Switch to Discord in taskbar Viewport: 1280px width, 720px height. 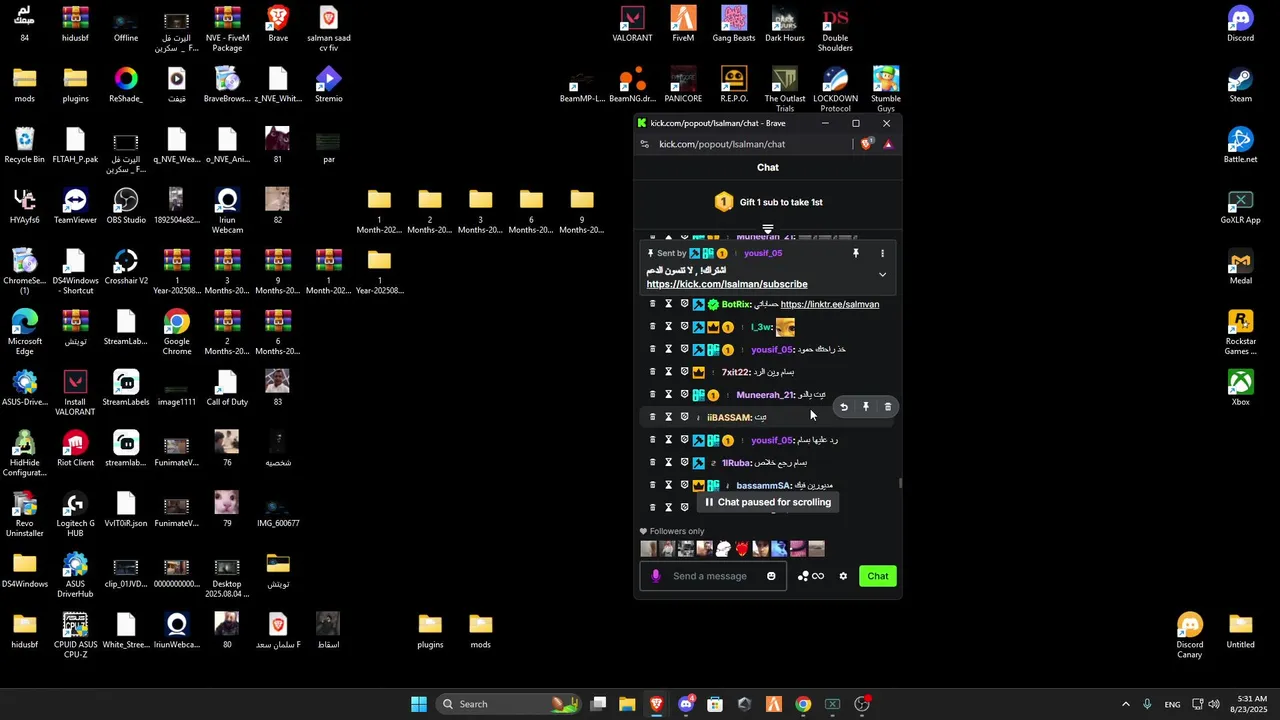(x=686, y=704)
